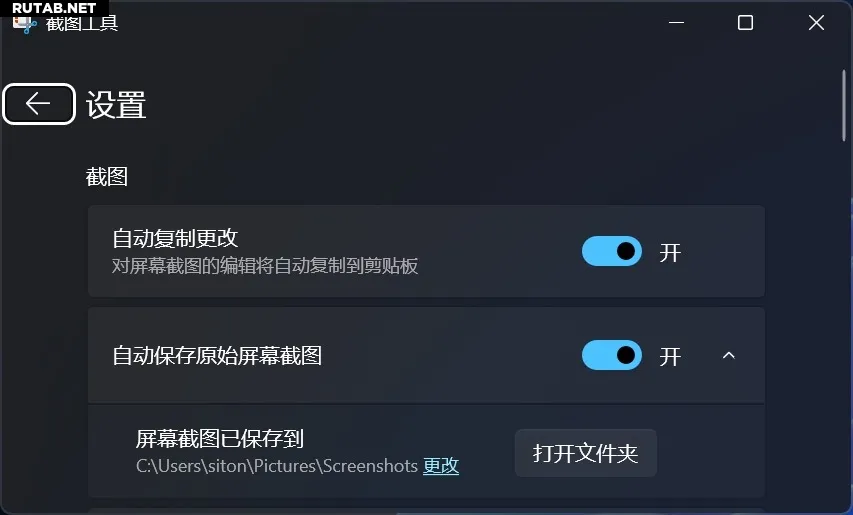Screen dimensions: 853x515
Task: Click the 截图 section header
Action: [x=107, y=177]
